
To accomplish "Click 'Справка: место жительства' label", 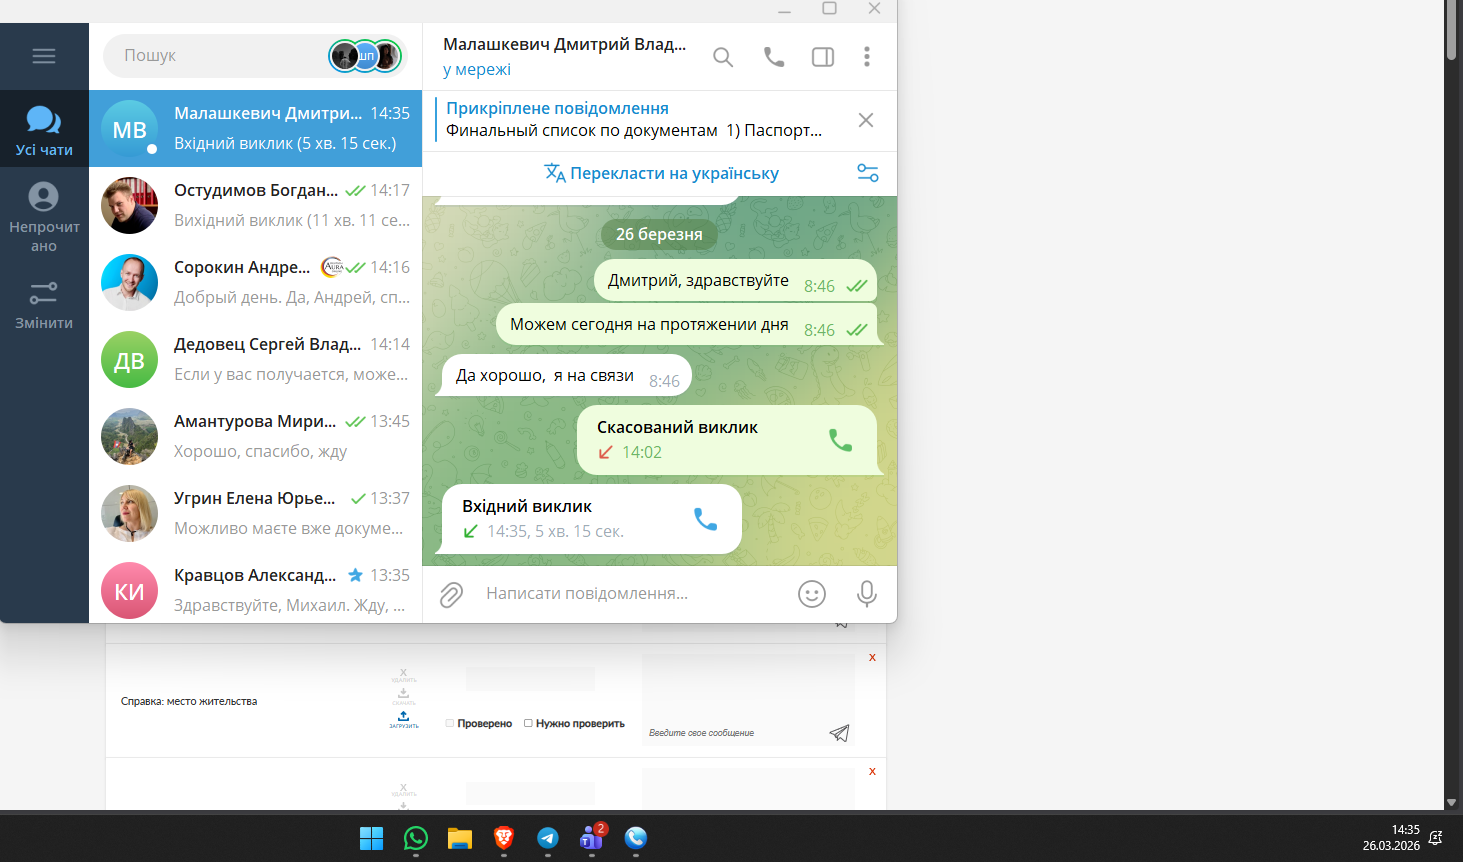I will (x=189, y=702).
